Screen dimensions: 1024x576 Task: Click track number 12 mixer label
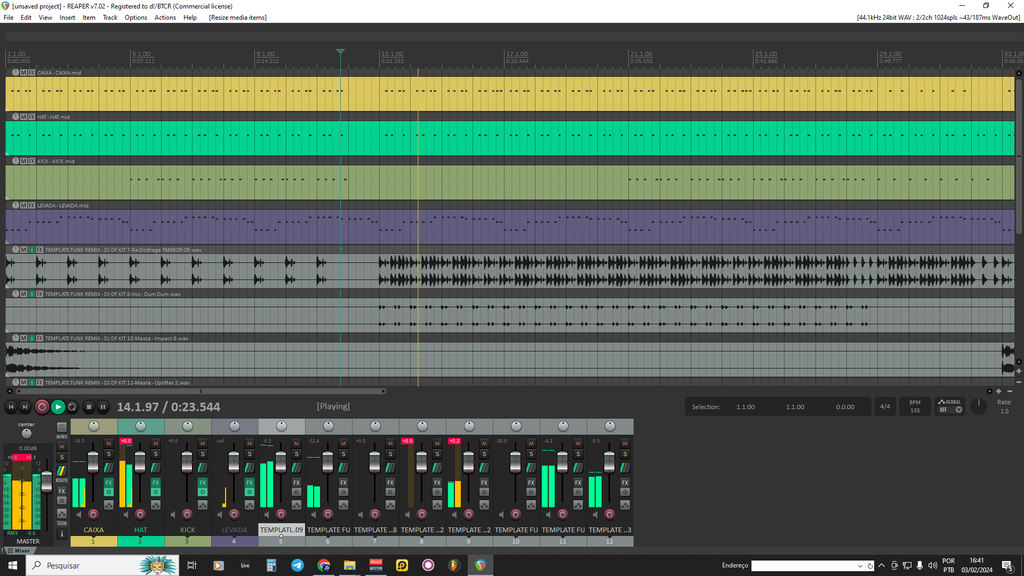[x=609, y=541]
